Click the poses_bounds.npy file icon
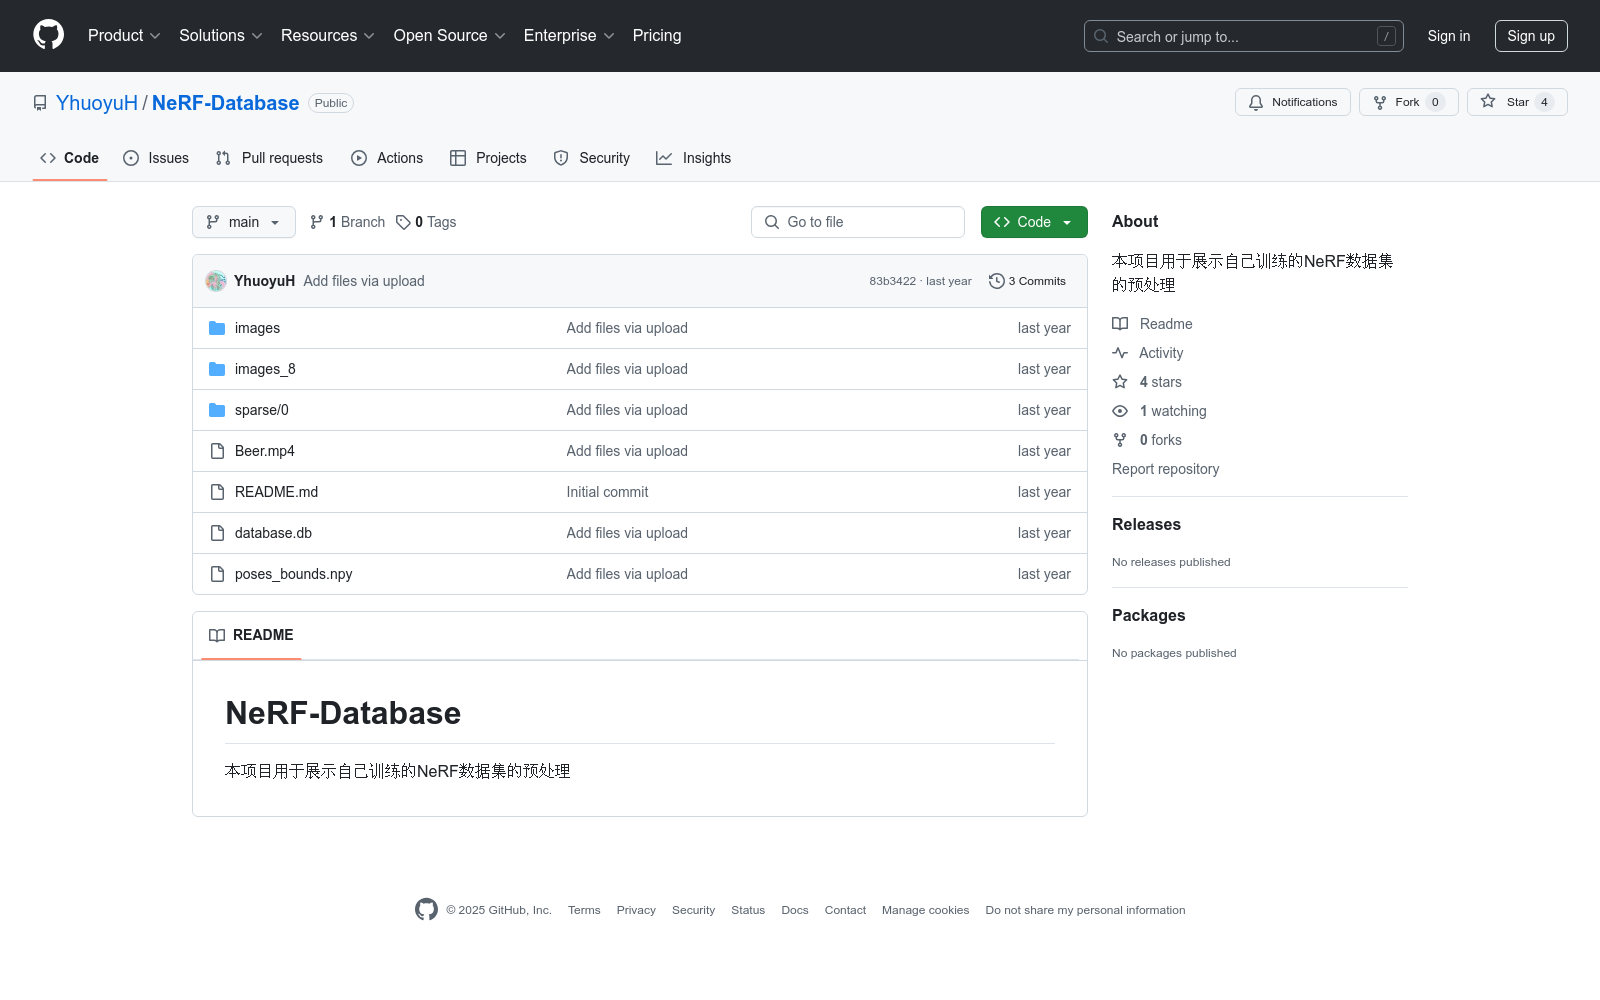 tap(217, 574)
